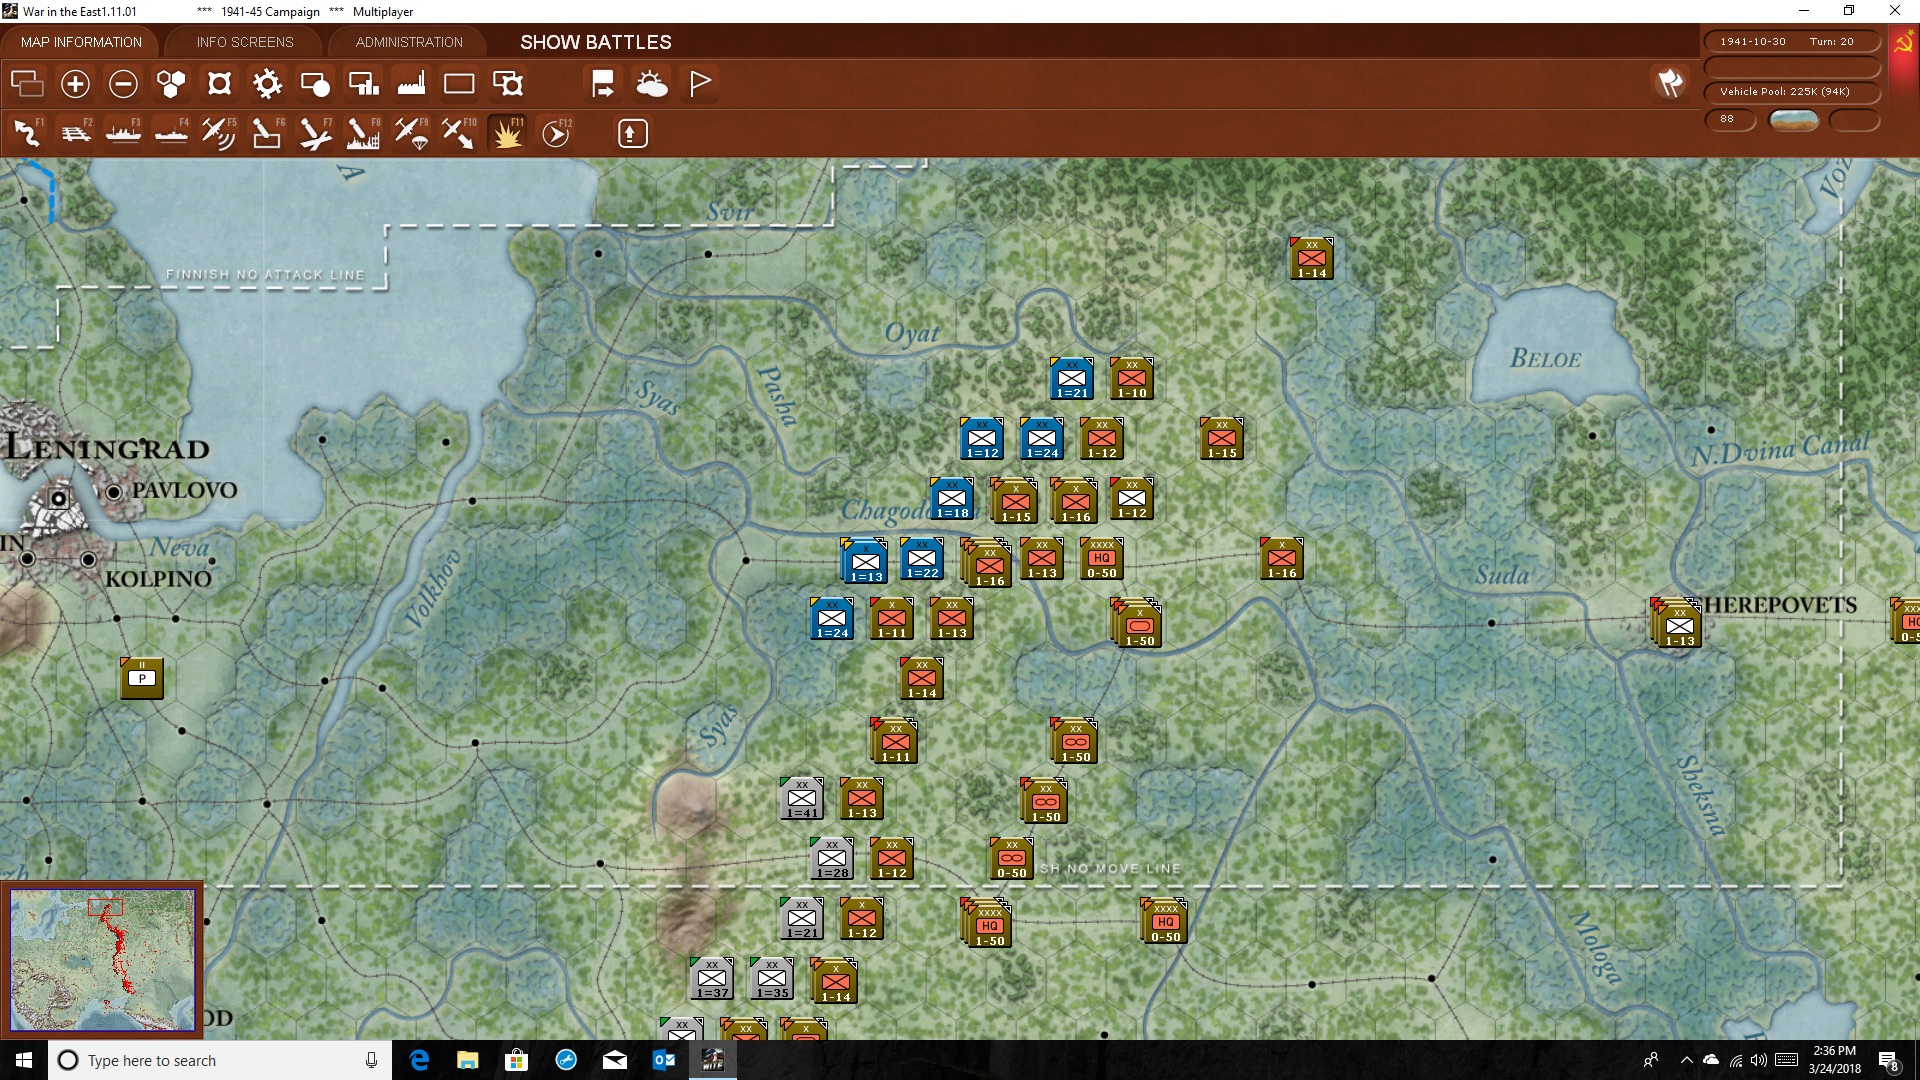Click the pill showing 88
This screenshot has height=1080, width=1920.
[x=1729, y=119]
